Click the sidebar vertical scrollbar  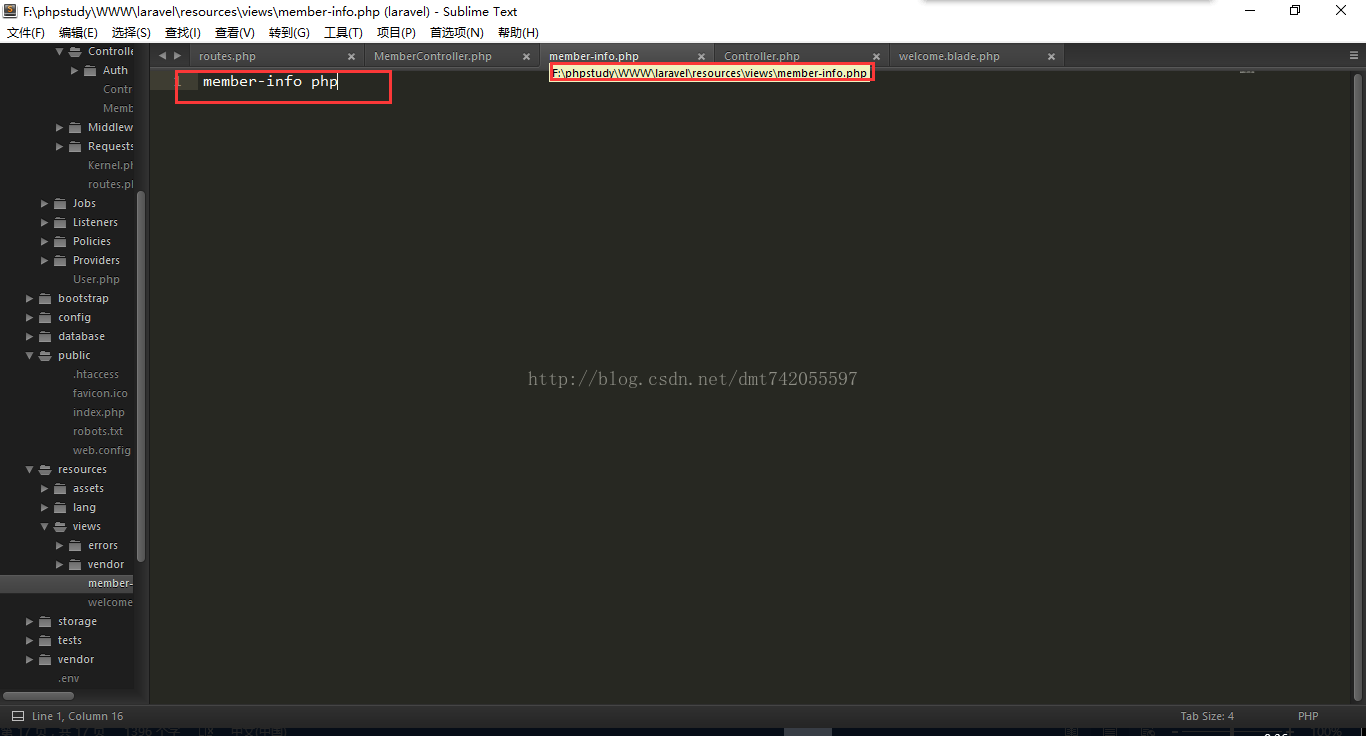coord(141,375)
